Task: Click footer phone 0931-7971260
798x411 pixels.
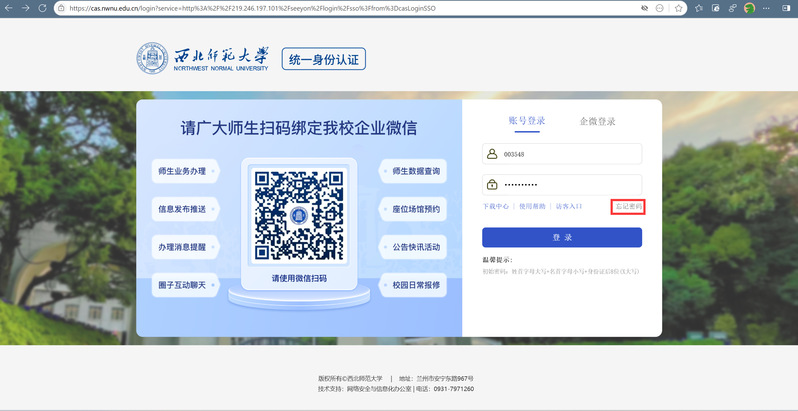Action: coord(453,389)
